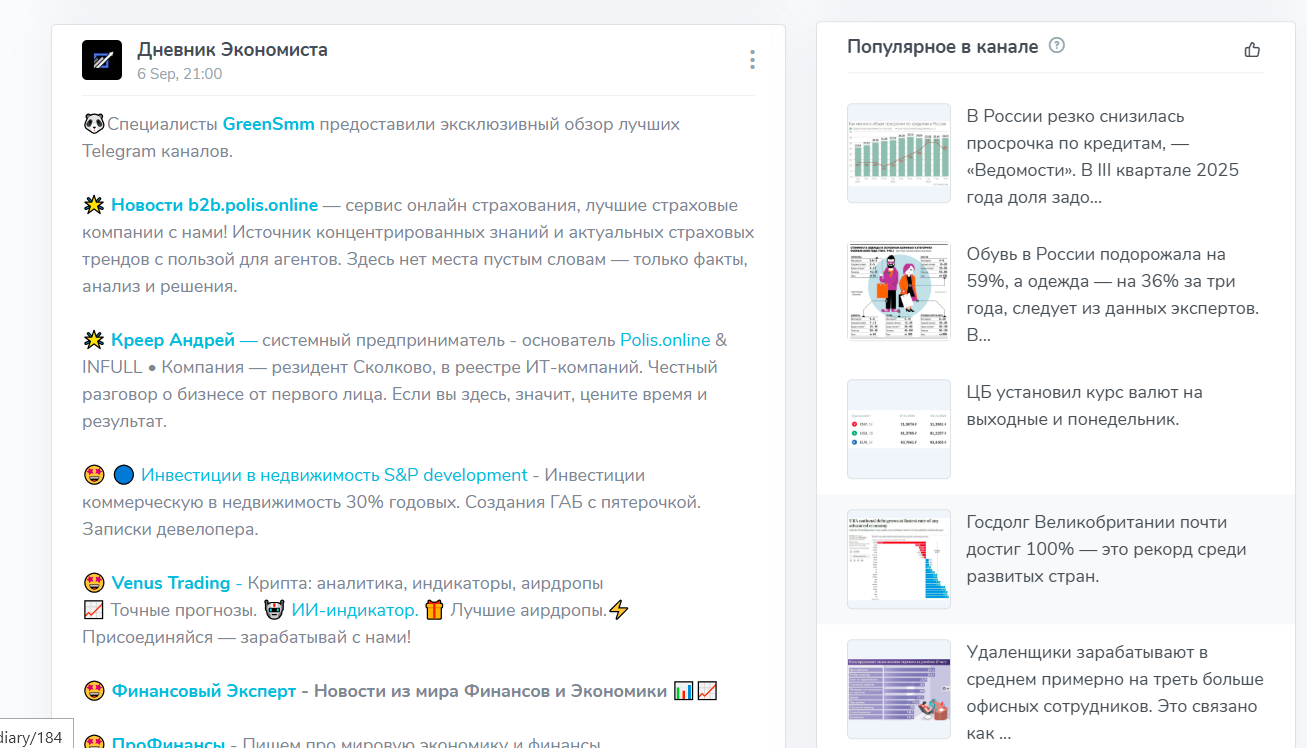Click the thumbs-up icon in the popular panel

(x=1252, y=48)
